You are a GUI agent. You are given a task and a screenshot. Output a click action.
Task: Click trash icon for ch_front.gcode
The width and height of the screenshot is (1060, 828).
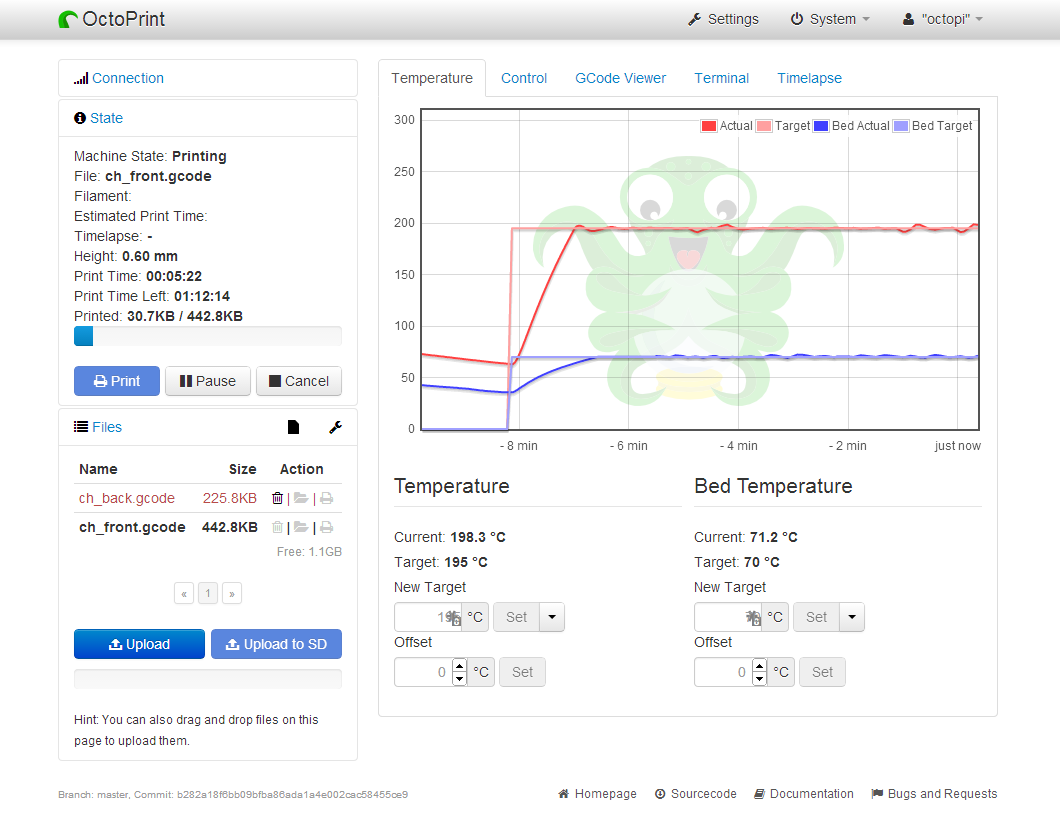277,527
